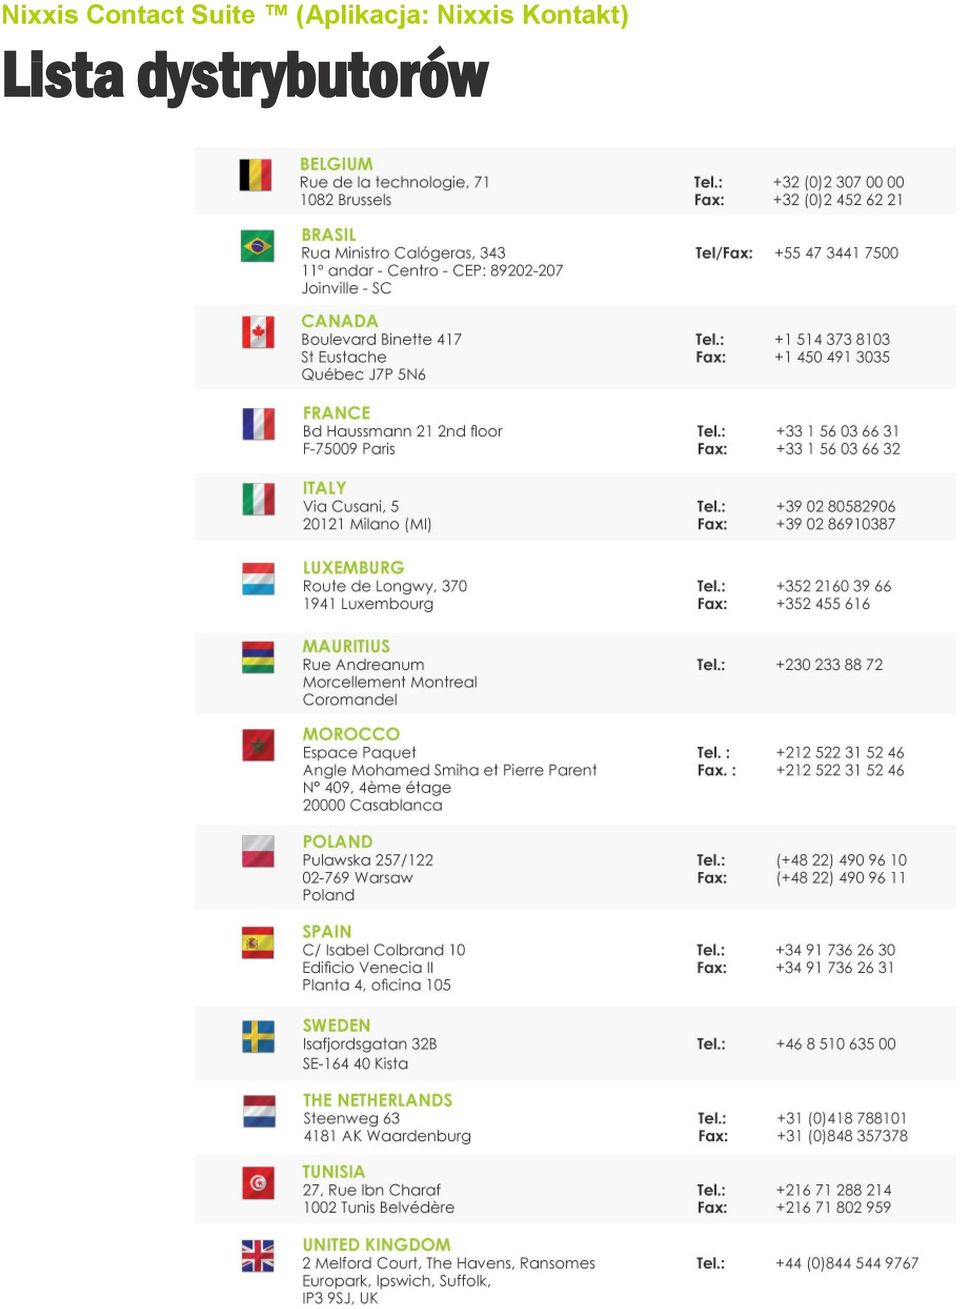The image size is (960, 1309).
Task: Select the Sweden flag icon
Action: coord(258,1037)
